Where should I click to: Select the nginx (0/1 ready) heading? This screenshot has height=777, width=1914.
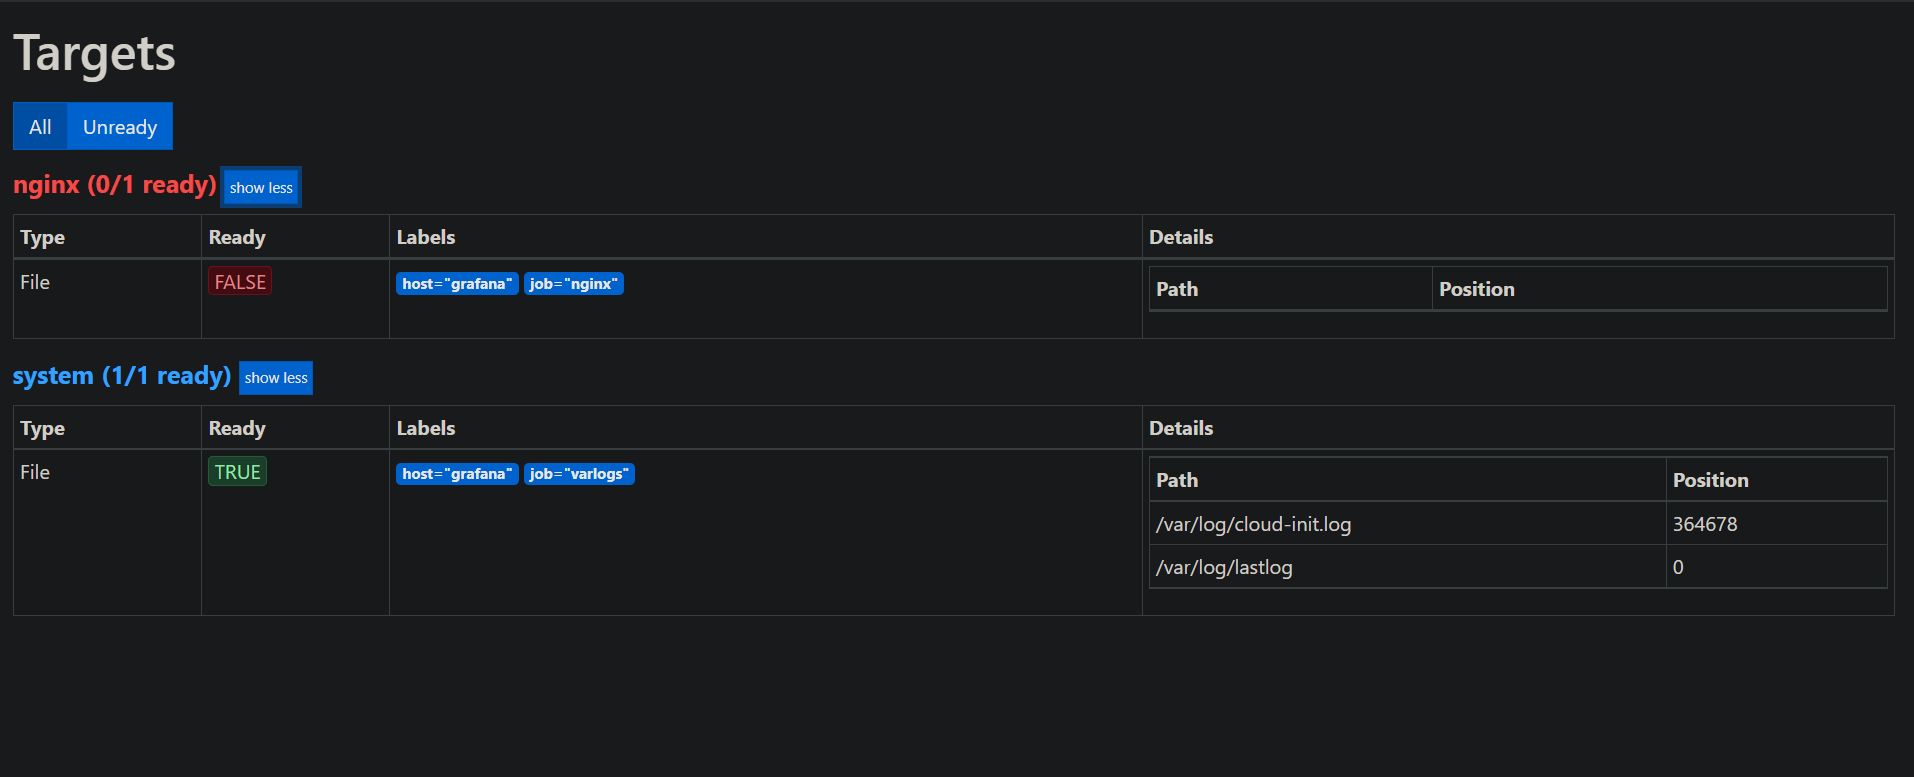point(114,185)
